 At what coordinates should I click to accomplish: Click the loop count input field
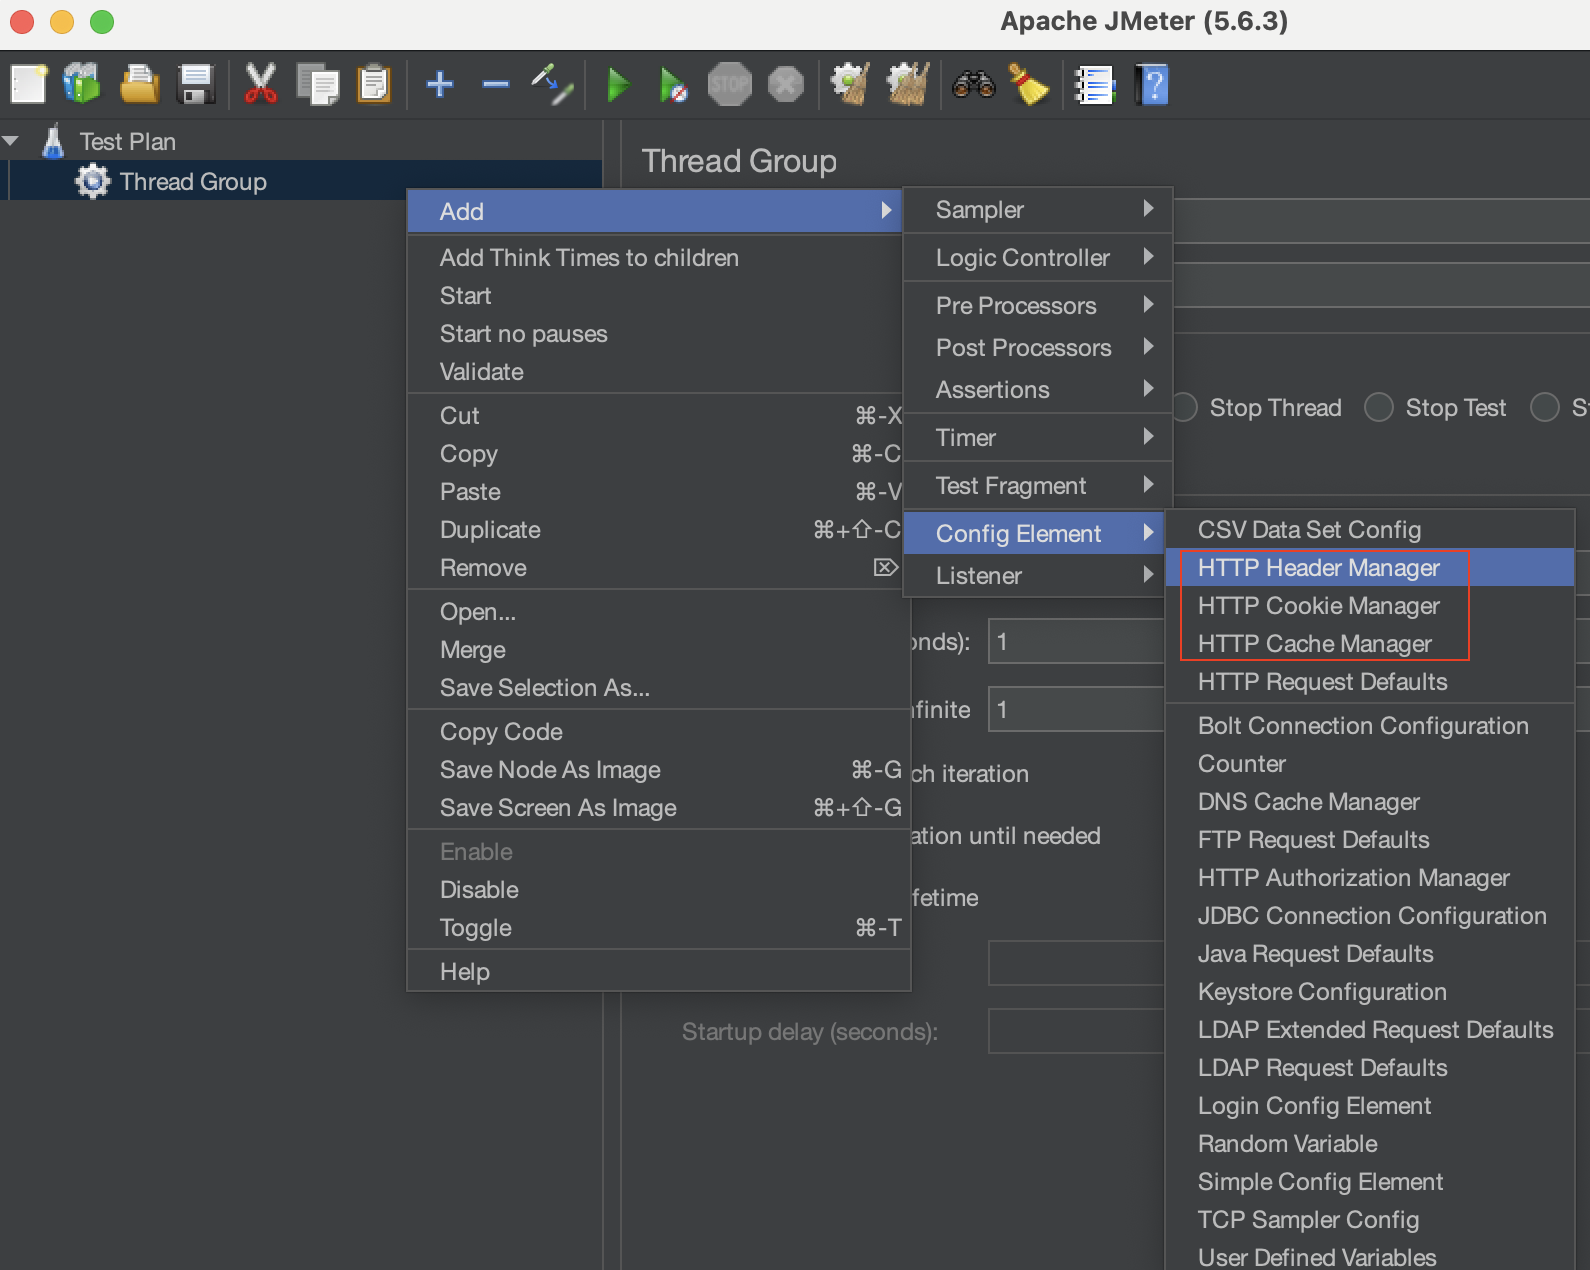coord(1076,709)
